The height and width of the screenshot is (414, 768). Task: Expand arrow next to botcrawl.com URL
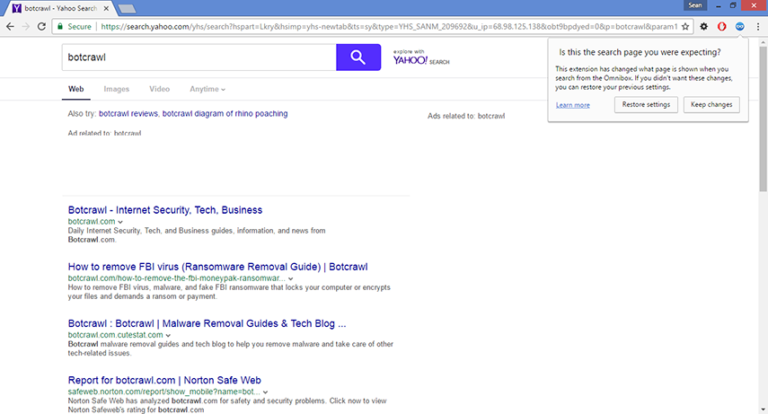click(120, 222)
